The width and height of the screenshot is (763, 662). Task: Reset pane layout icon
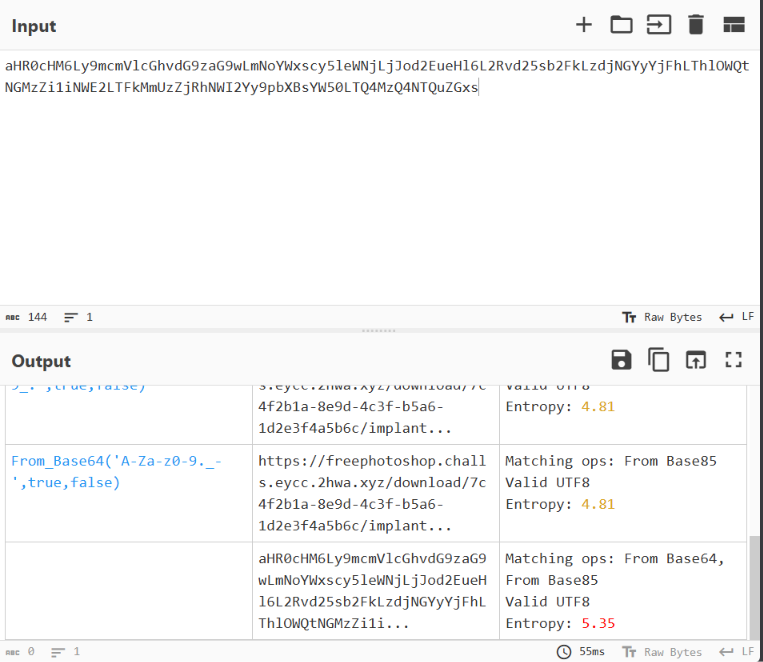(x=734, y=25)
